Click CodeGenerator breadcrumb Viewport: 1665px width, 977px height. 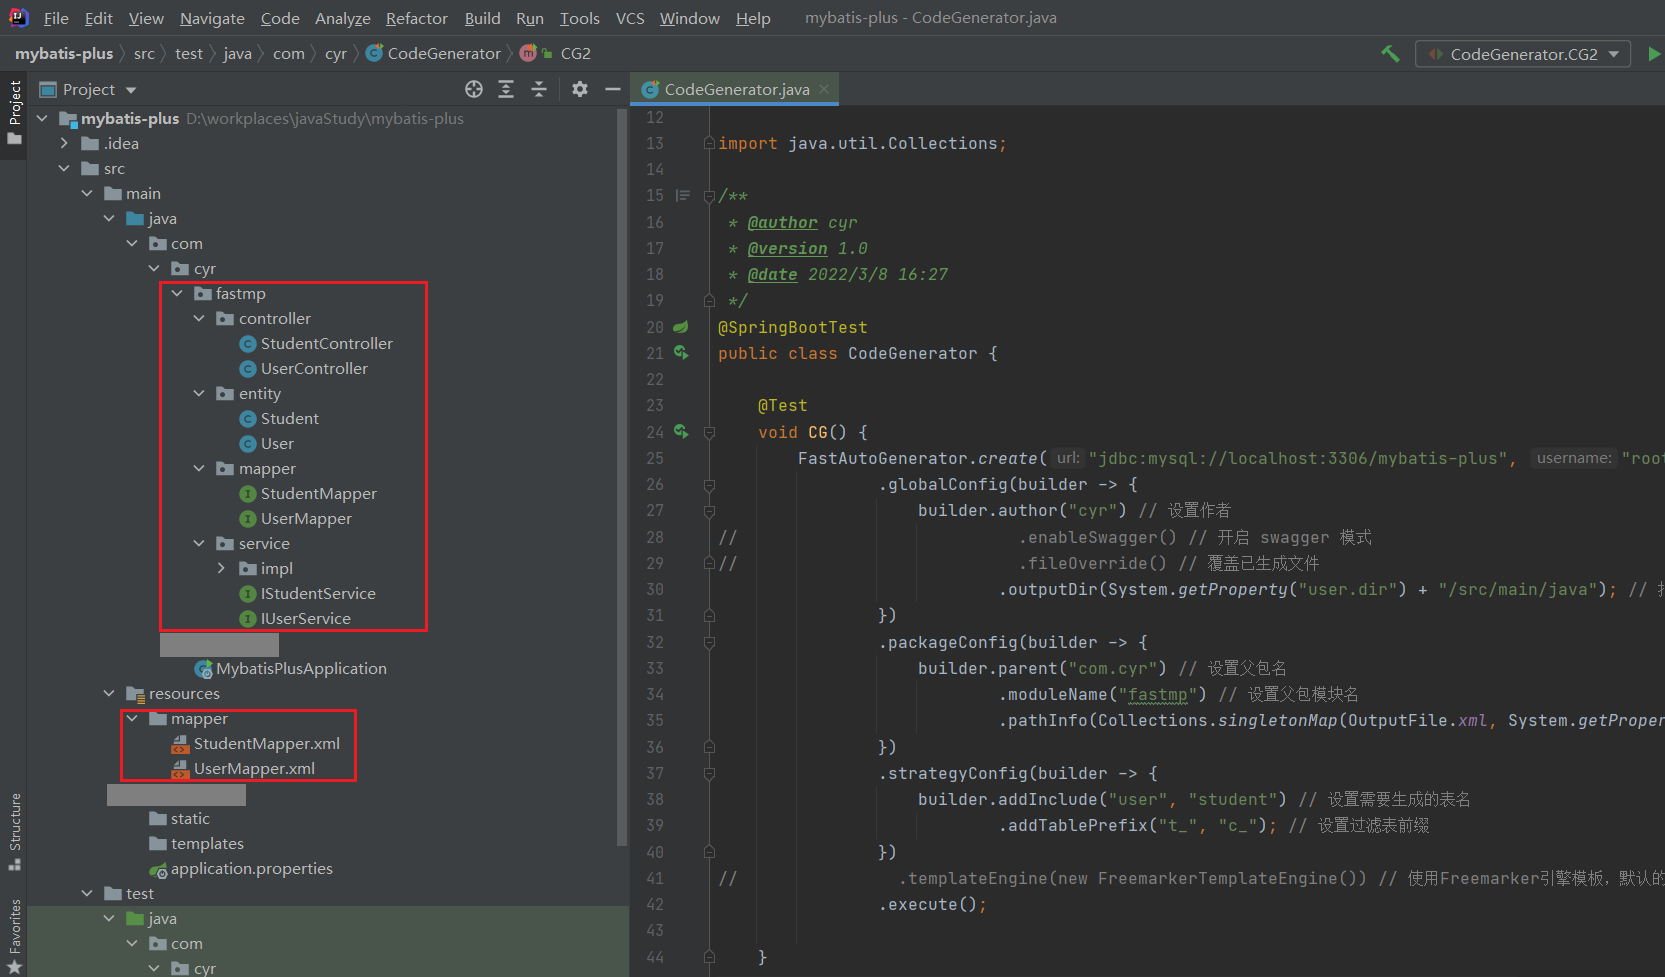coord(433,53)
